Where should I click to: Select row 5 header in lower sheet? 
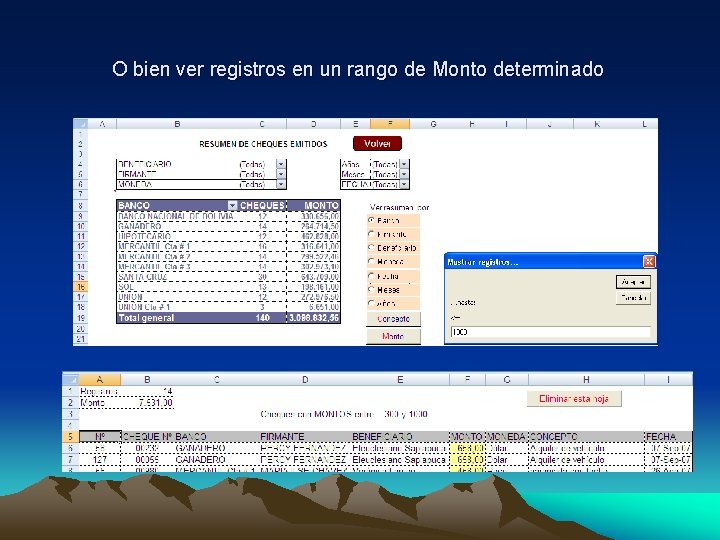tap(70, 436)
